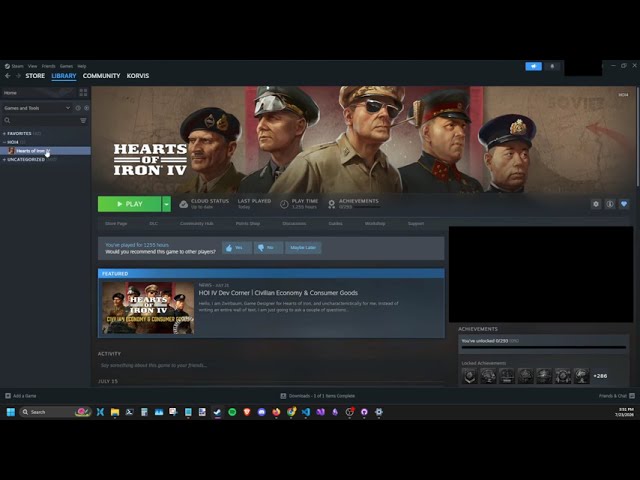Click the Maybe Later button
The image size is (640, 480).
(x=303, y=248)
